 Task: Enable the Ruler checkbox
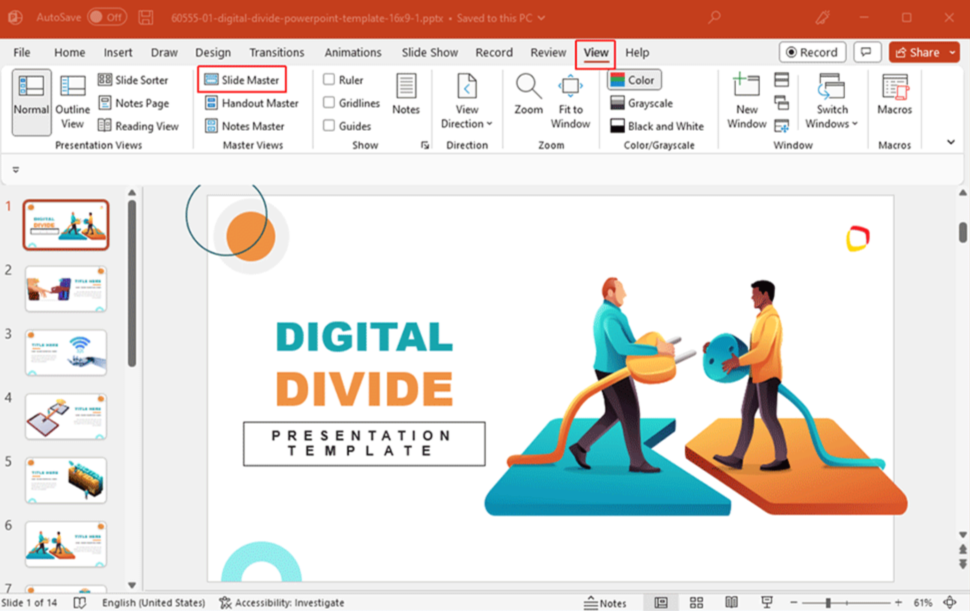(x=329, y=80)
